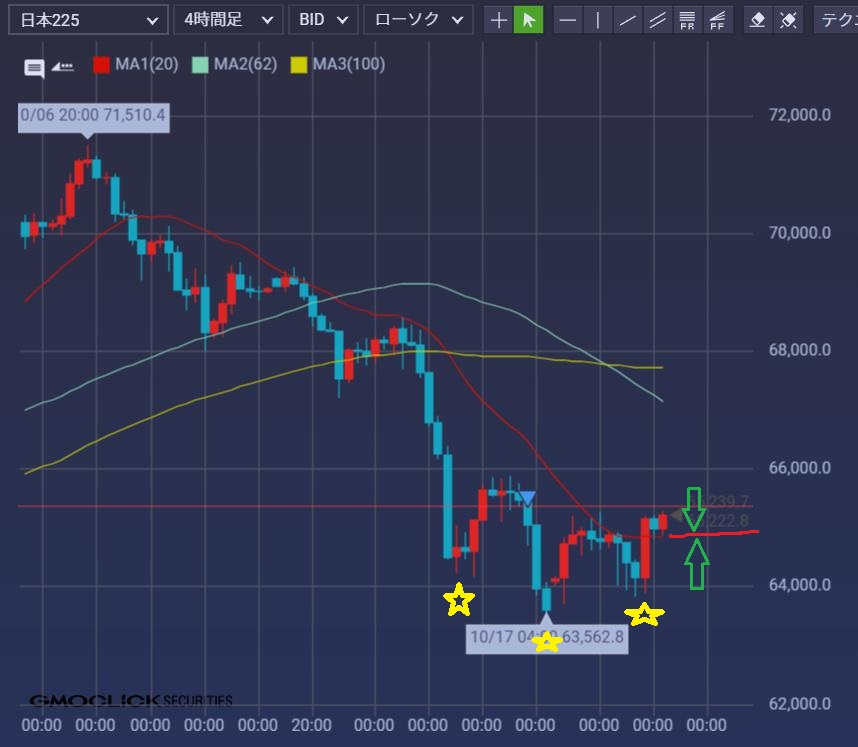Select the parallel channel line tool
This screenshot has width=858, height=747.
[x=657, y=20]
